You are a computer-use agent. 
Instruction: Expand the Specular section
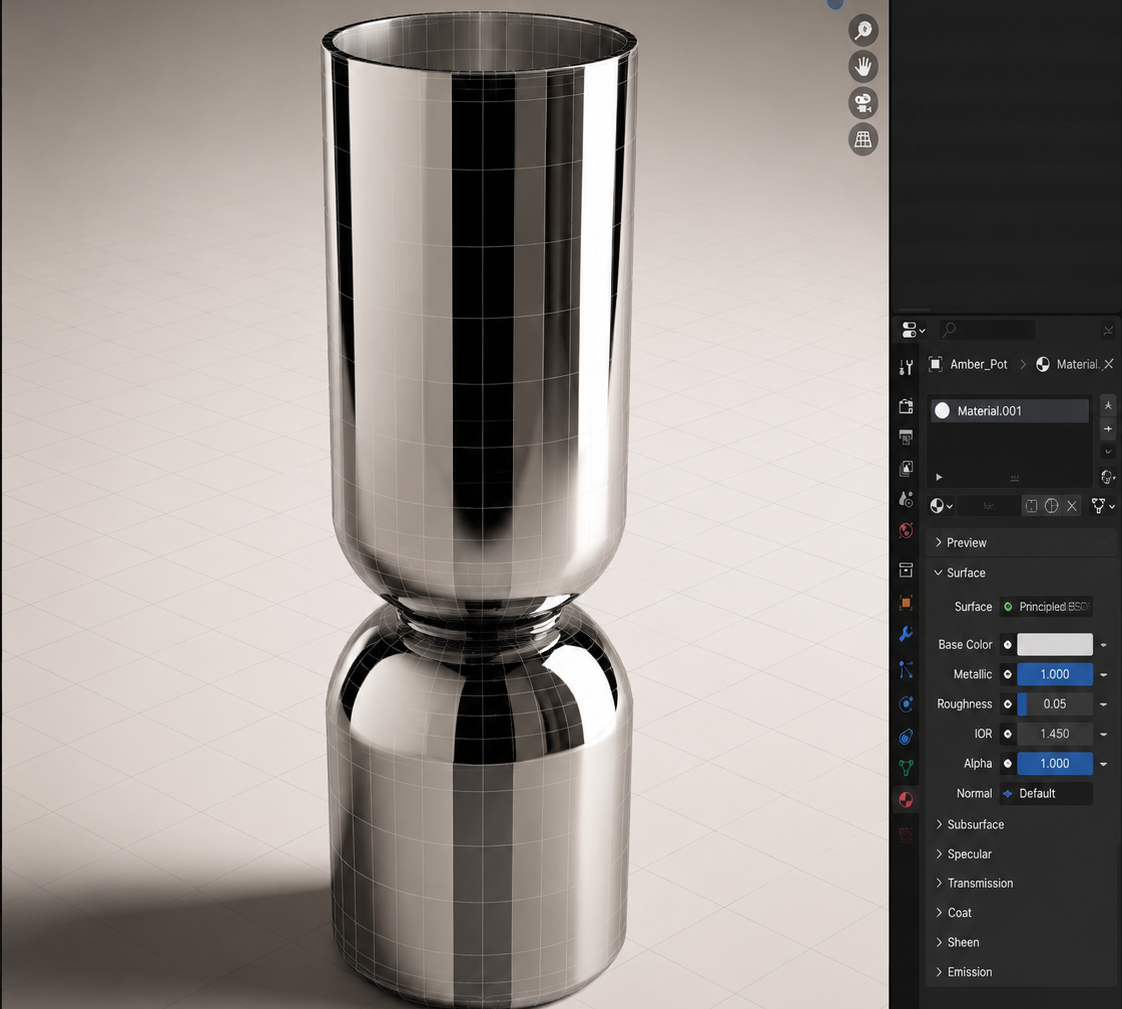click(963, 854)
